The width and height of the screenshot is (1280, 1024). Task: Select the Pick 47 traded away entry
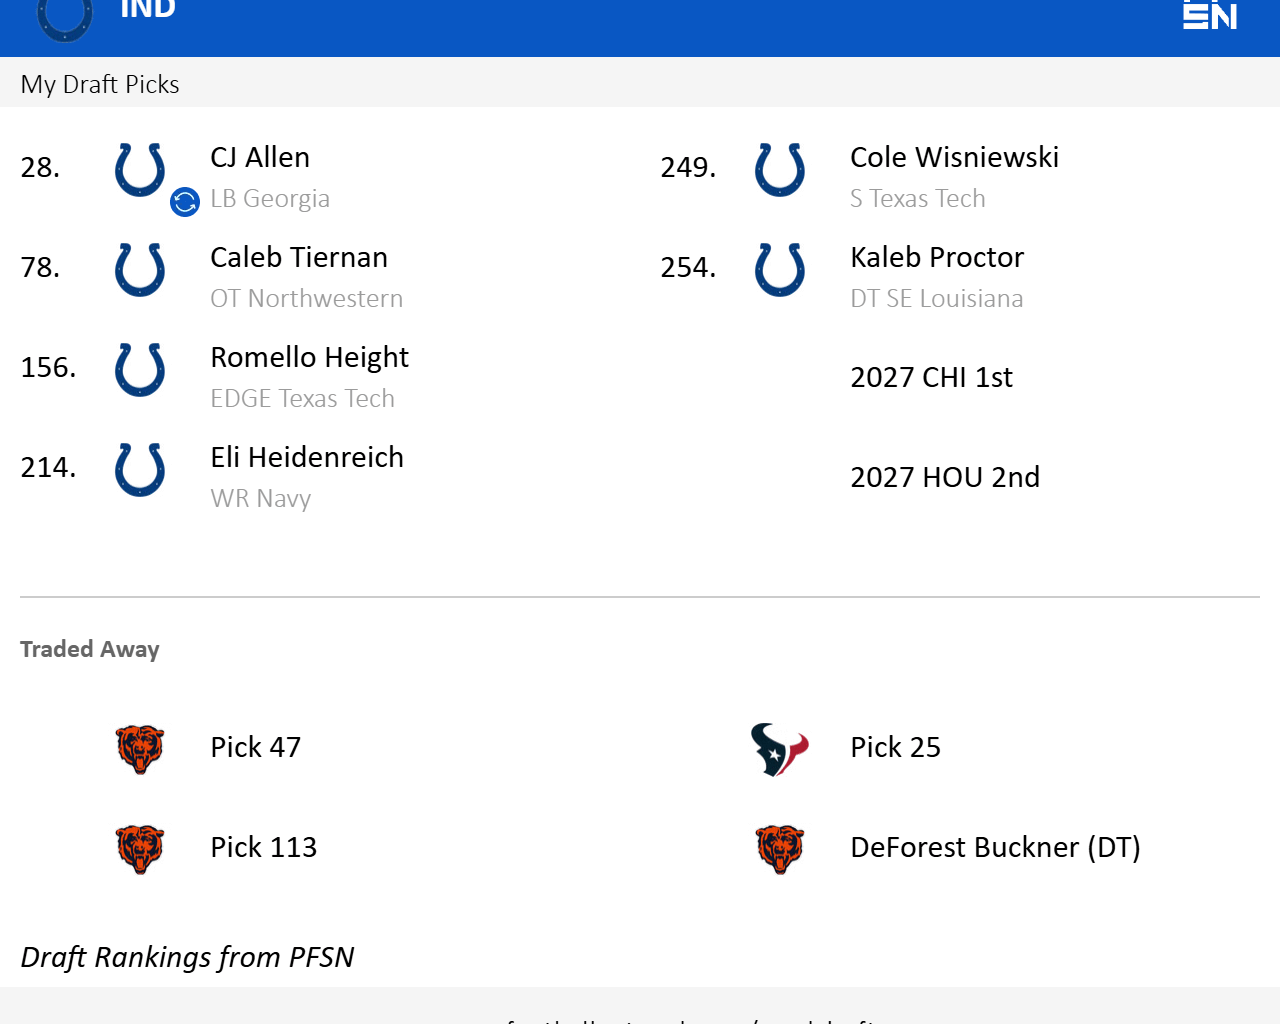point(255,746)
